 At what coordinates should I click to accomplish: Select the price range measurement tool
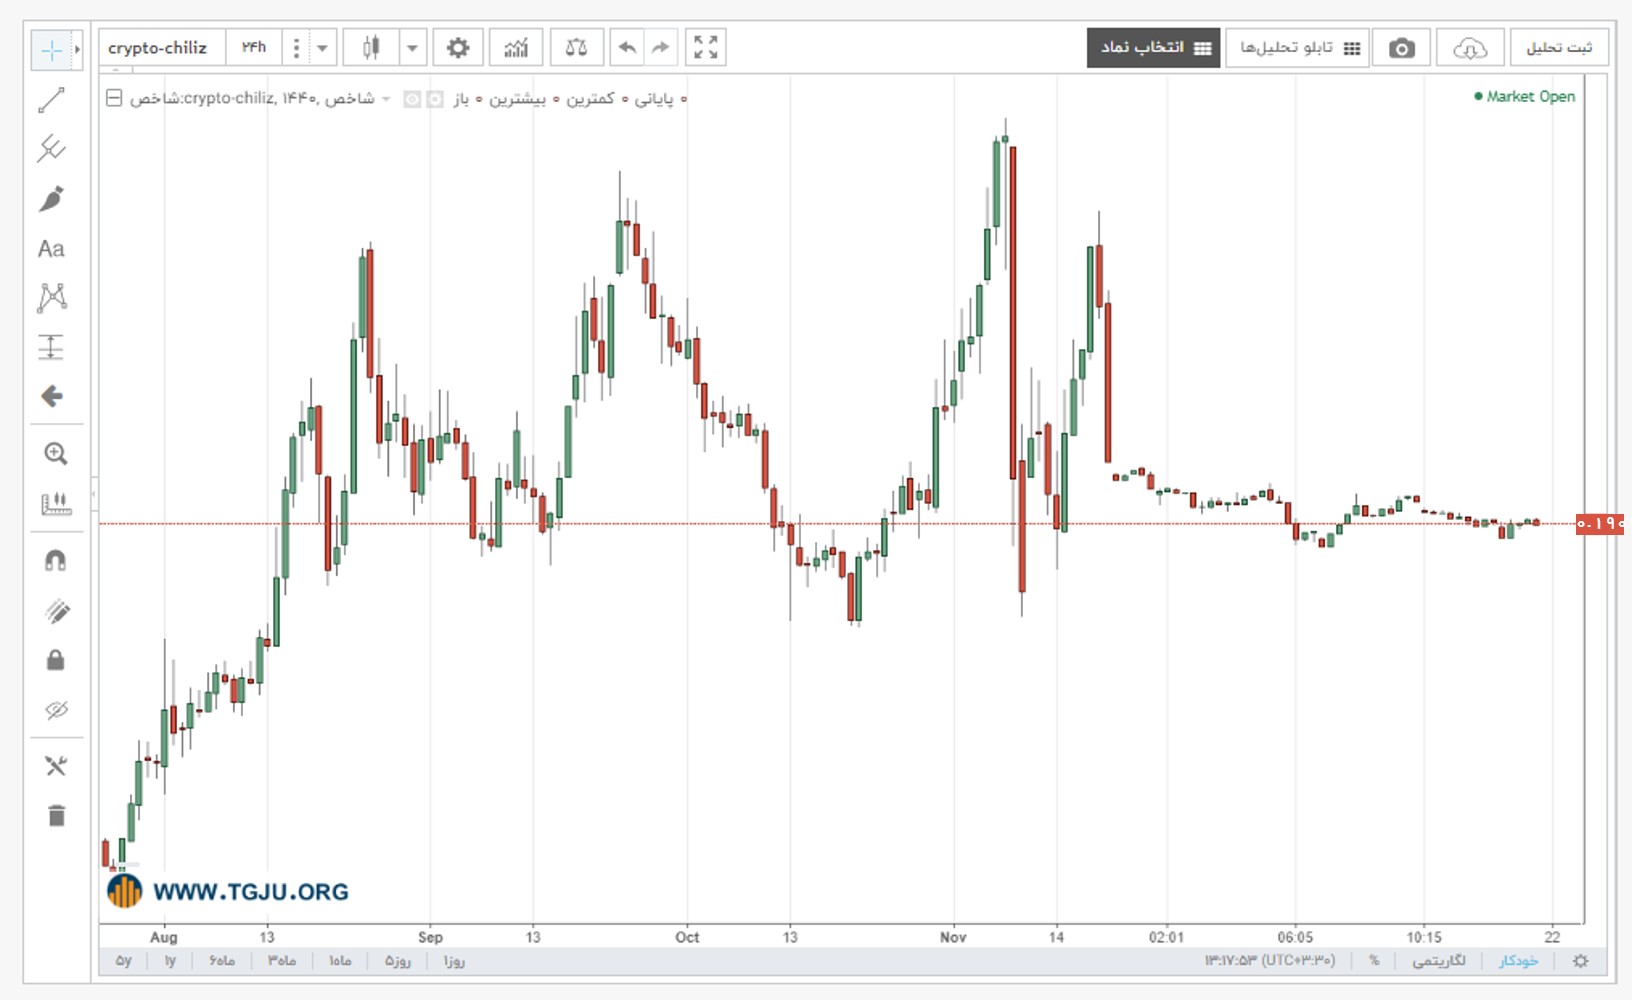(51, 347)
